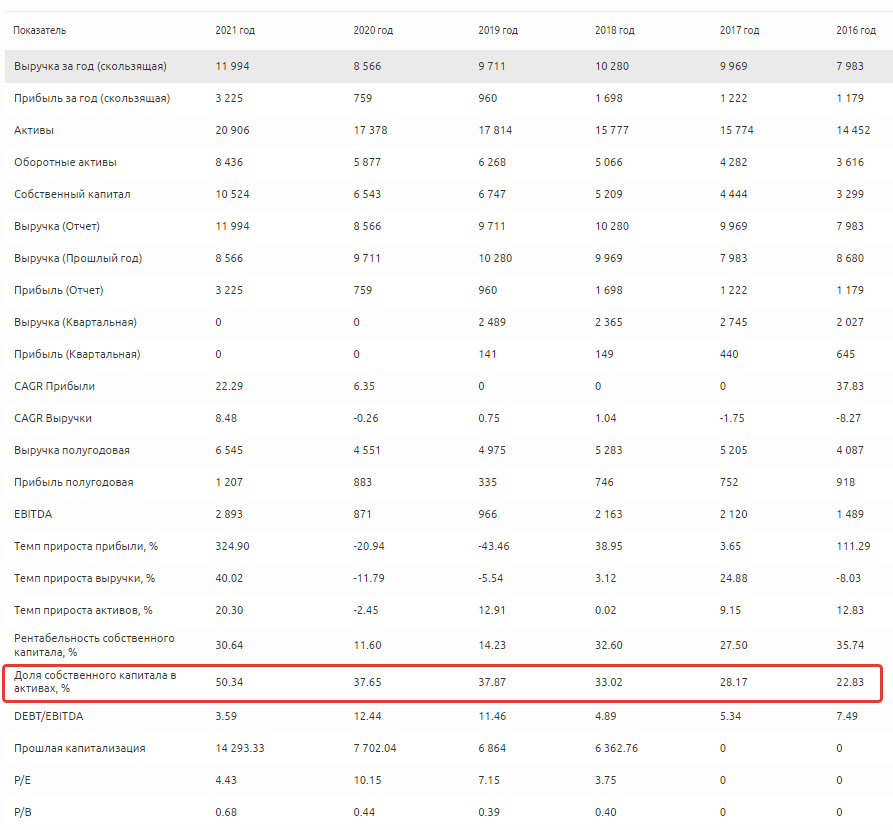The height and width of the screenshot is (830, 893).
Task: Click the 2021 год column header
Action: click(235, 30)
